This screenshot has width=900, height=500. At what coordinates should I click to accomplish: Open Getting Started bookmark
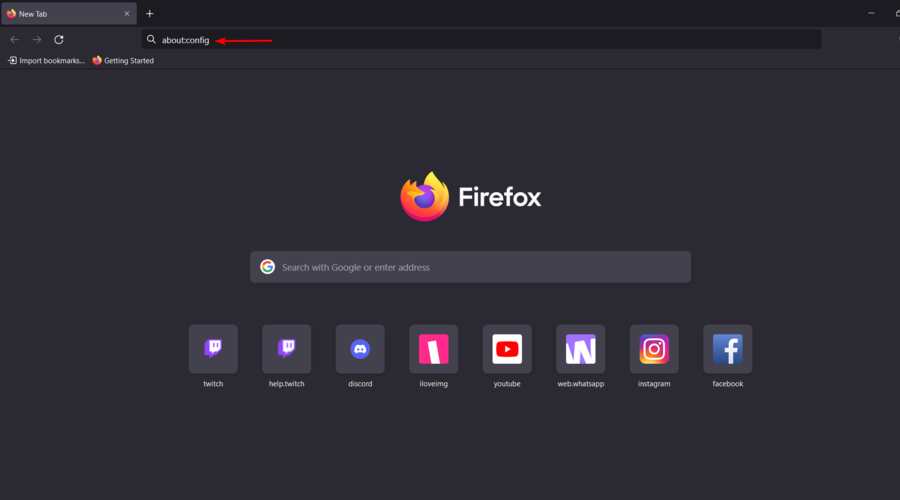point(123,60)
